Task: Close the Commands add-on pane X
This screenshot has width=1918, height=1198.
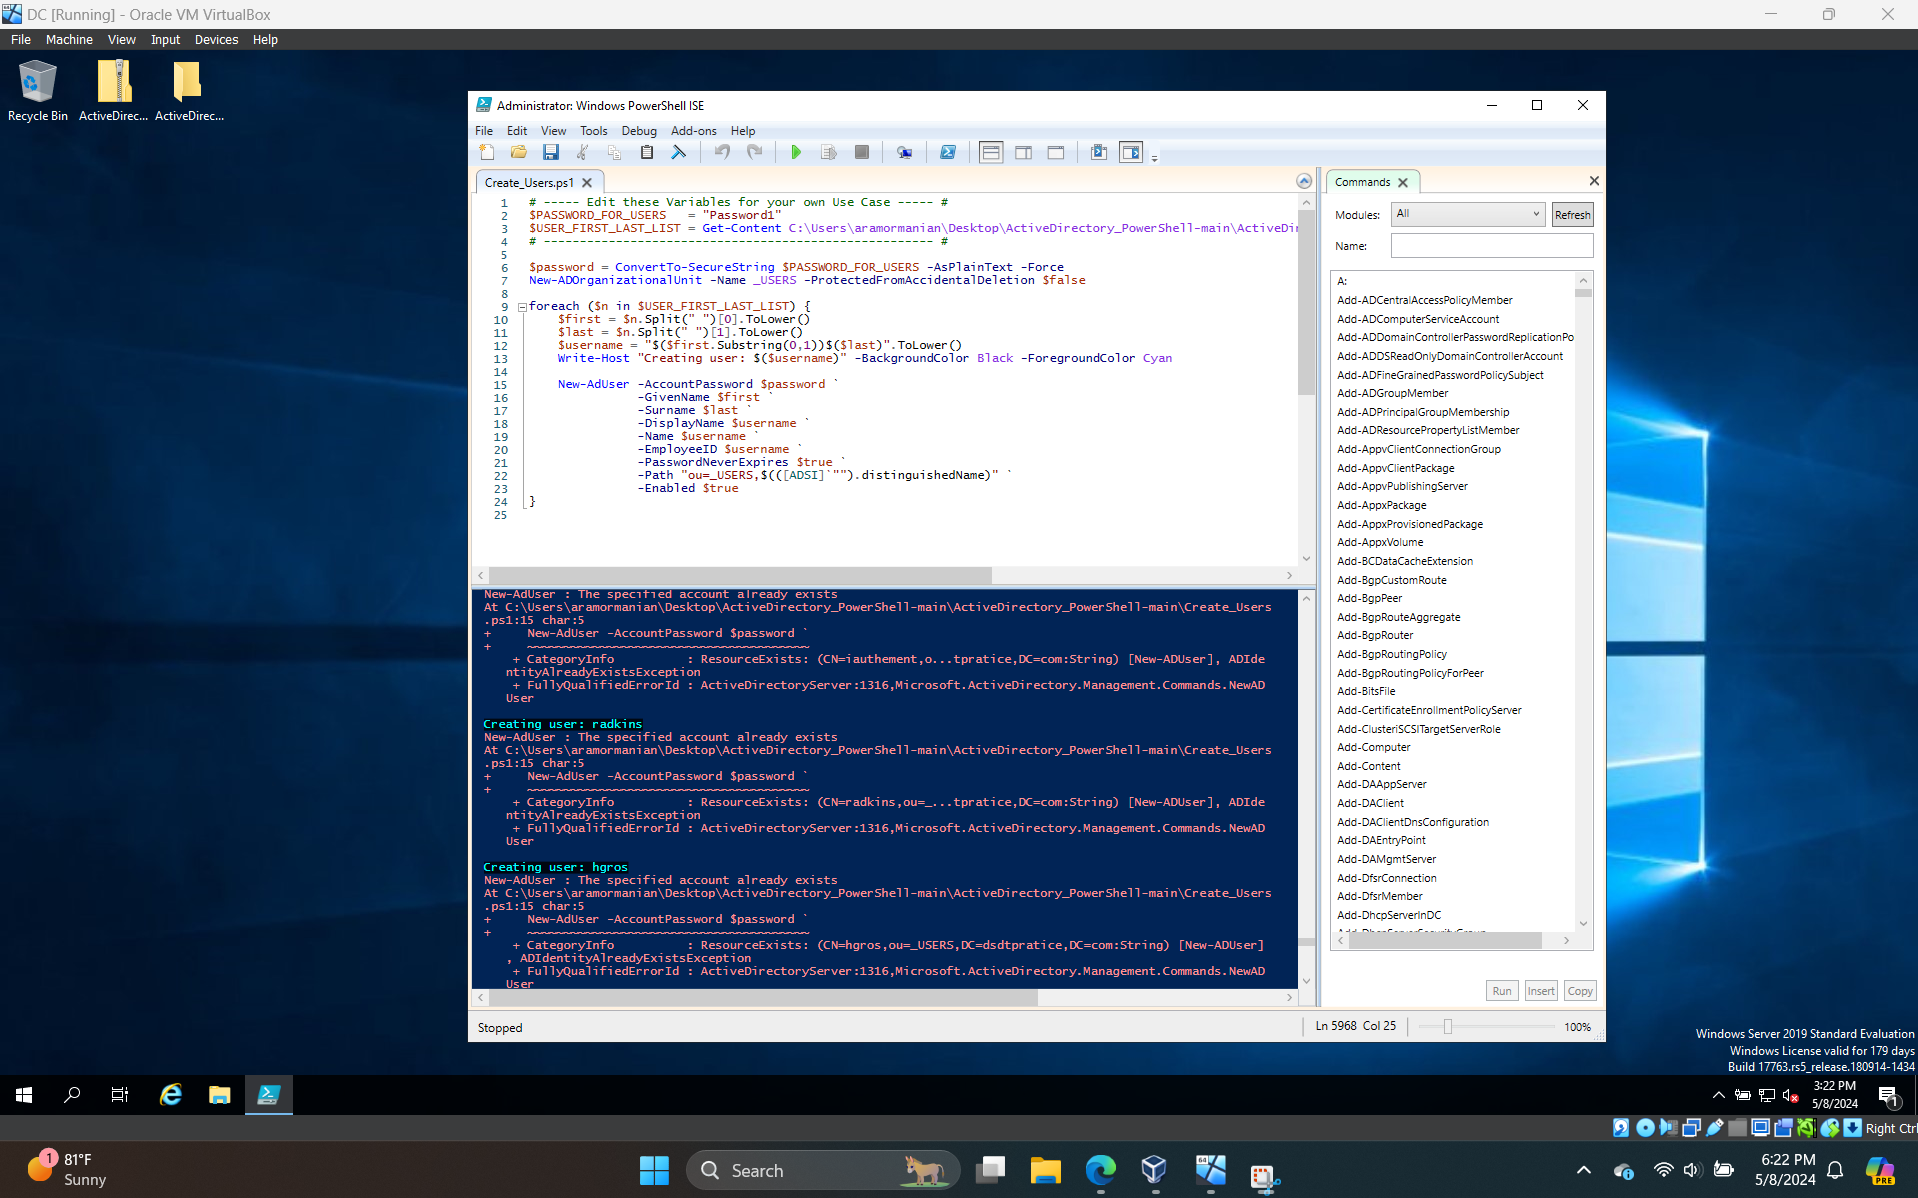Action: pyautogui.click(x=1593, y=181)
